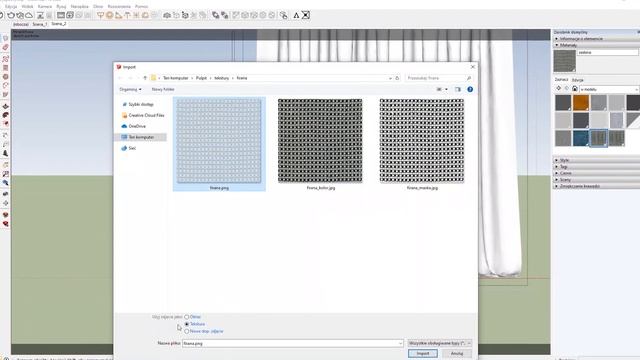Open the file type filter dropdown
Screen dimensions: 640x360
pos(440,343)
